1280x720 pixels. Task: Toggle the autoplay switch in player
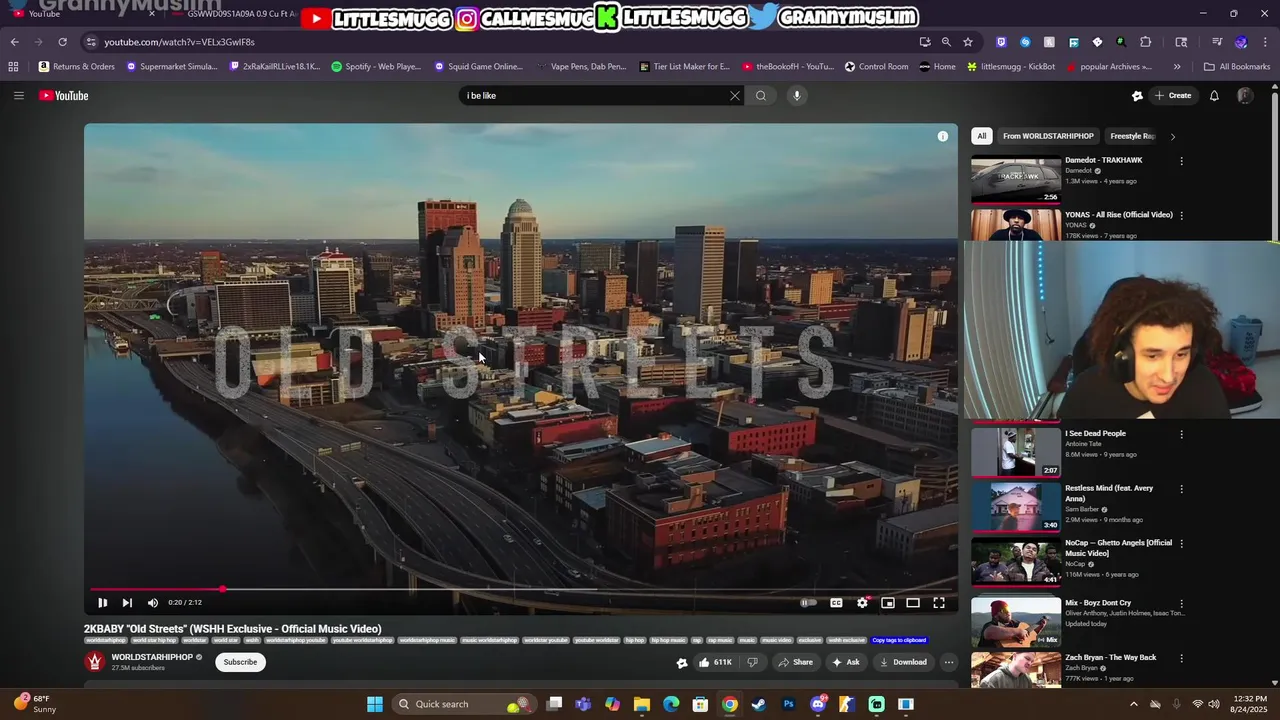[808, 603]
